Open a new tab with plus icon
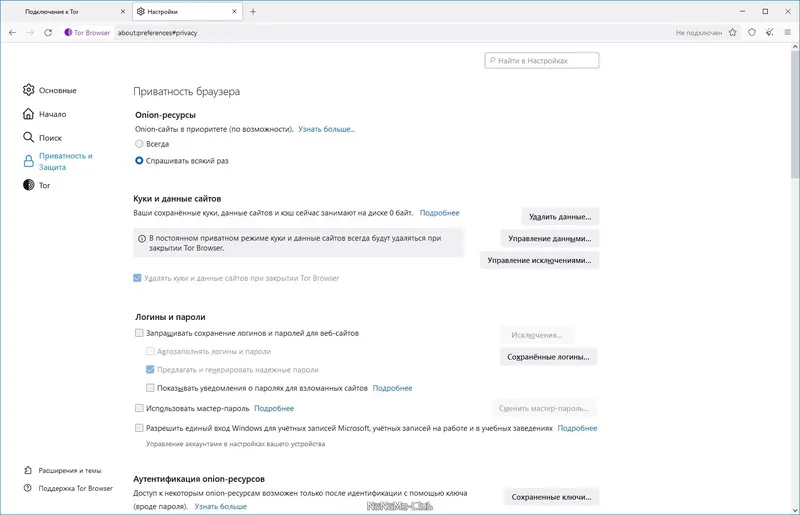 [253, 11]
